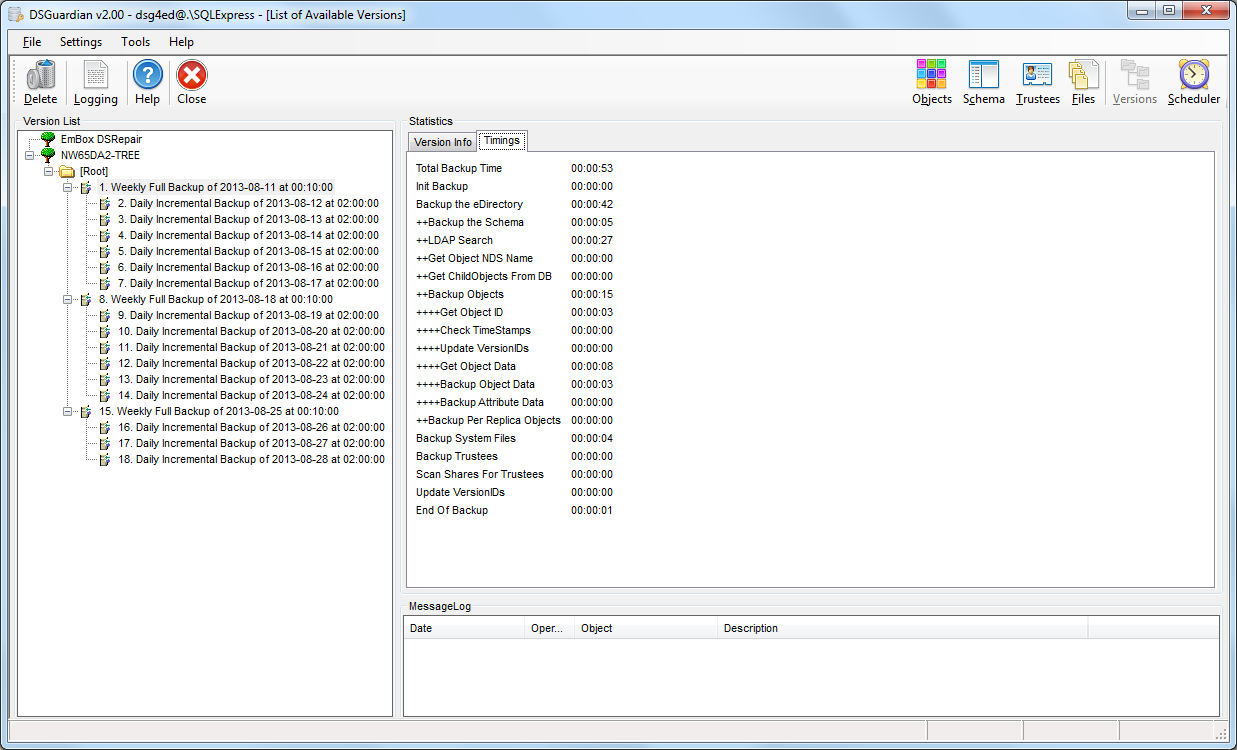This screenshot has height=750, width=1237.
Task: Collapse the 8. Weekly Full Backup node
Action: pyautogui.click(x=67, y=299)
